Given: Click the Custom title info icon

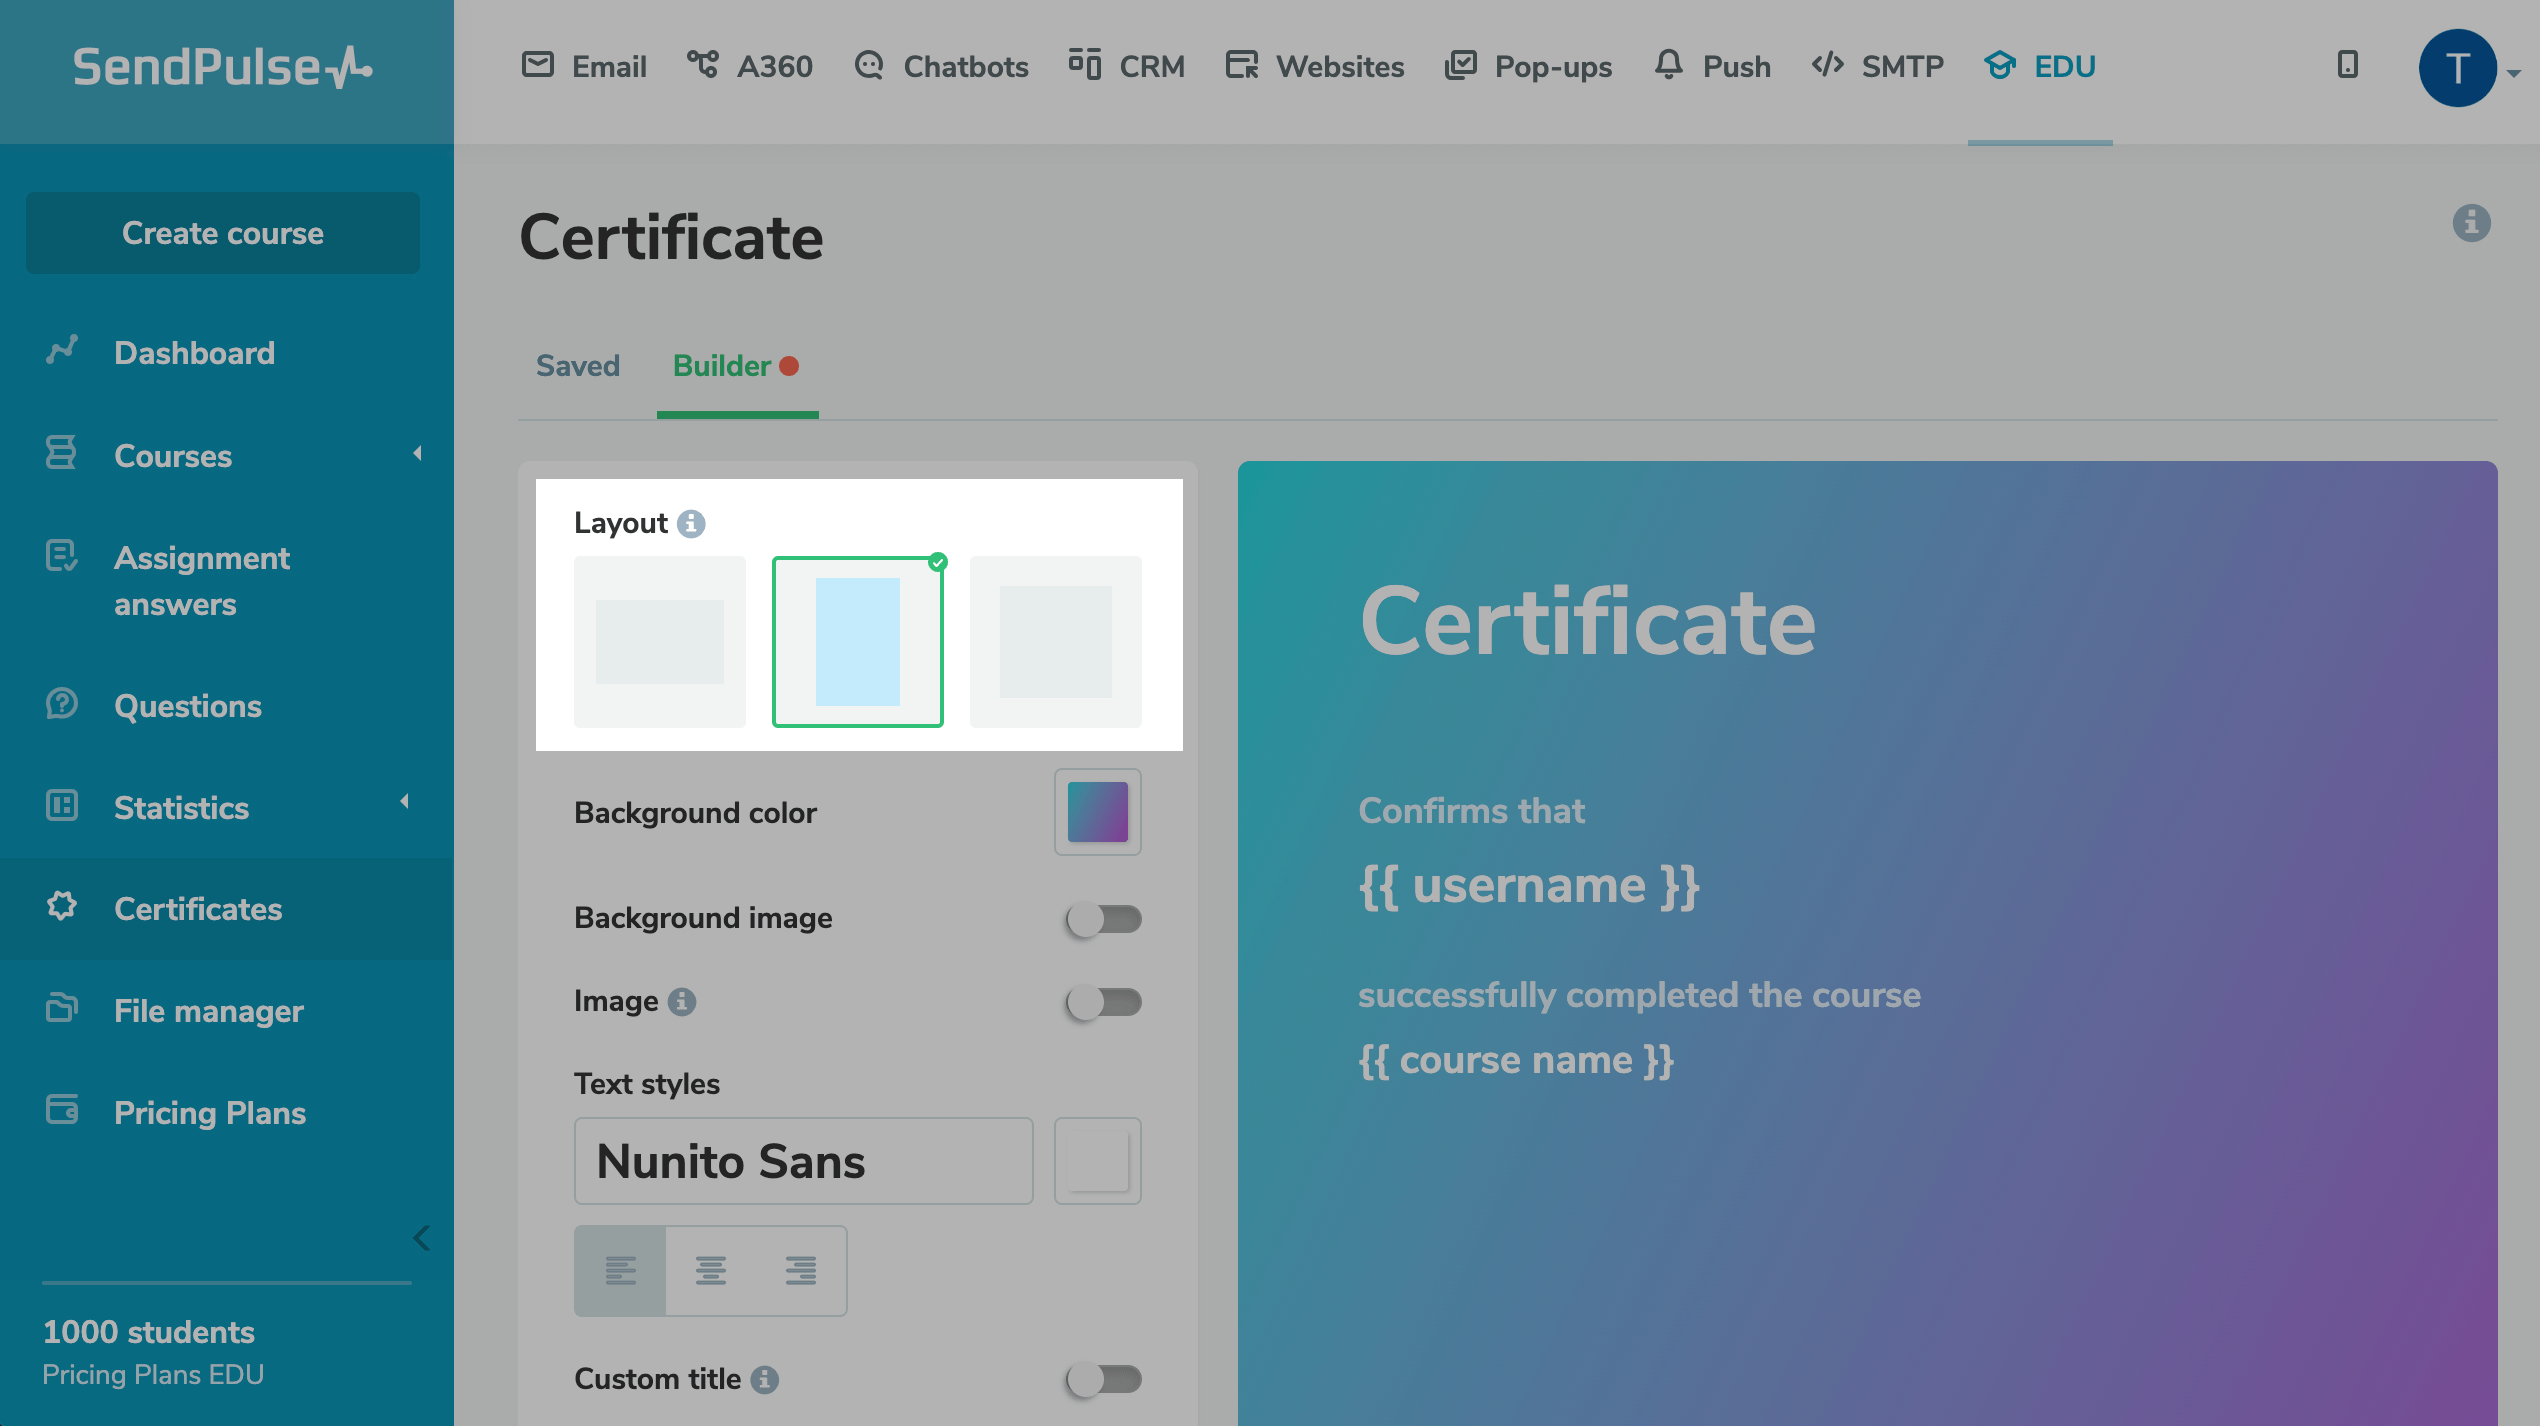Looking at the screenshot, I should pos(765,1379).
